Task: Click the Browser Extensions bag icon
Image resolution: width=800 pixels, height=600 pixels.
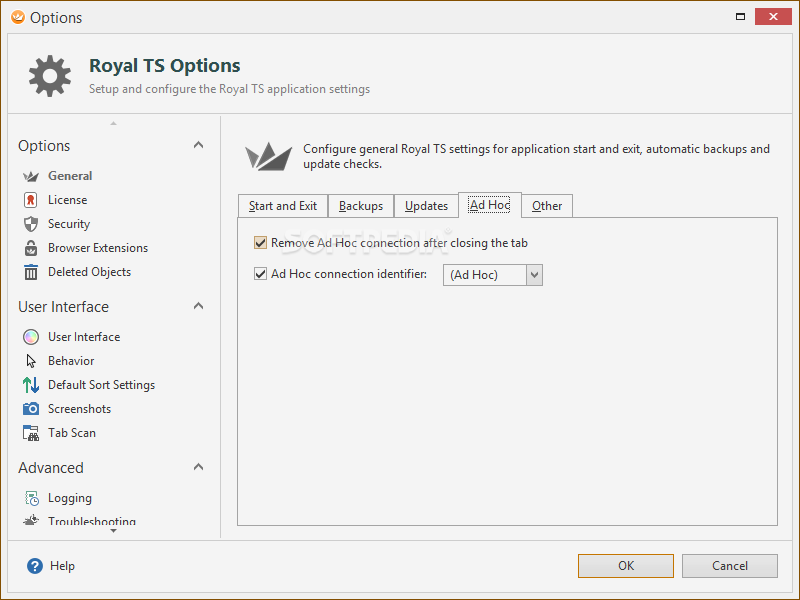Action: pyautogui.click(x=31, y=248)
